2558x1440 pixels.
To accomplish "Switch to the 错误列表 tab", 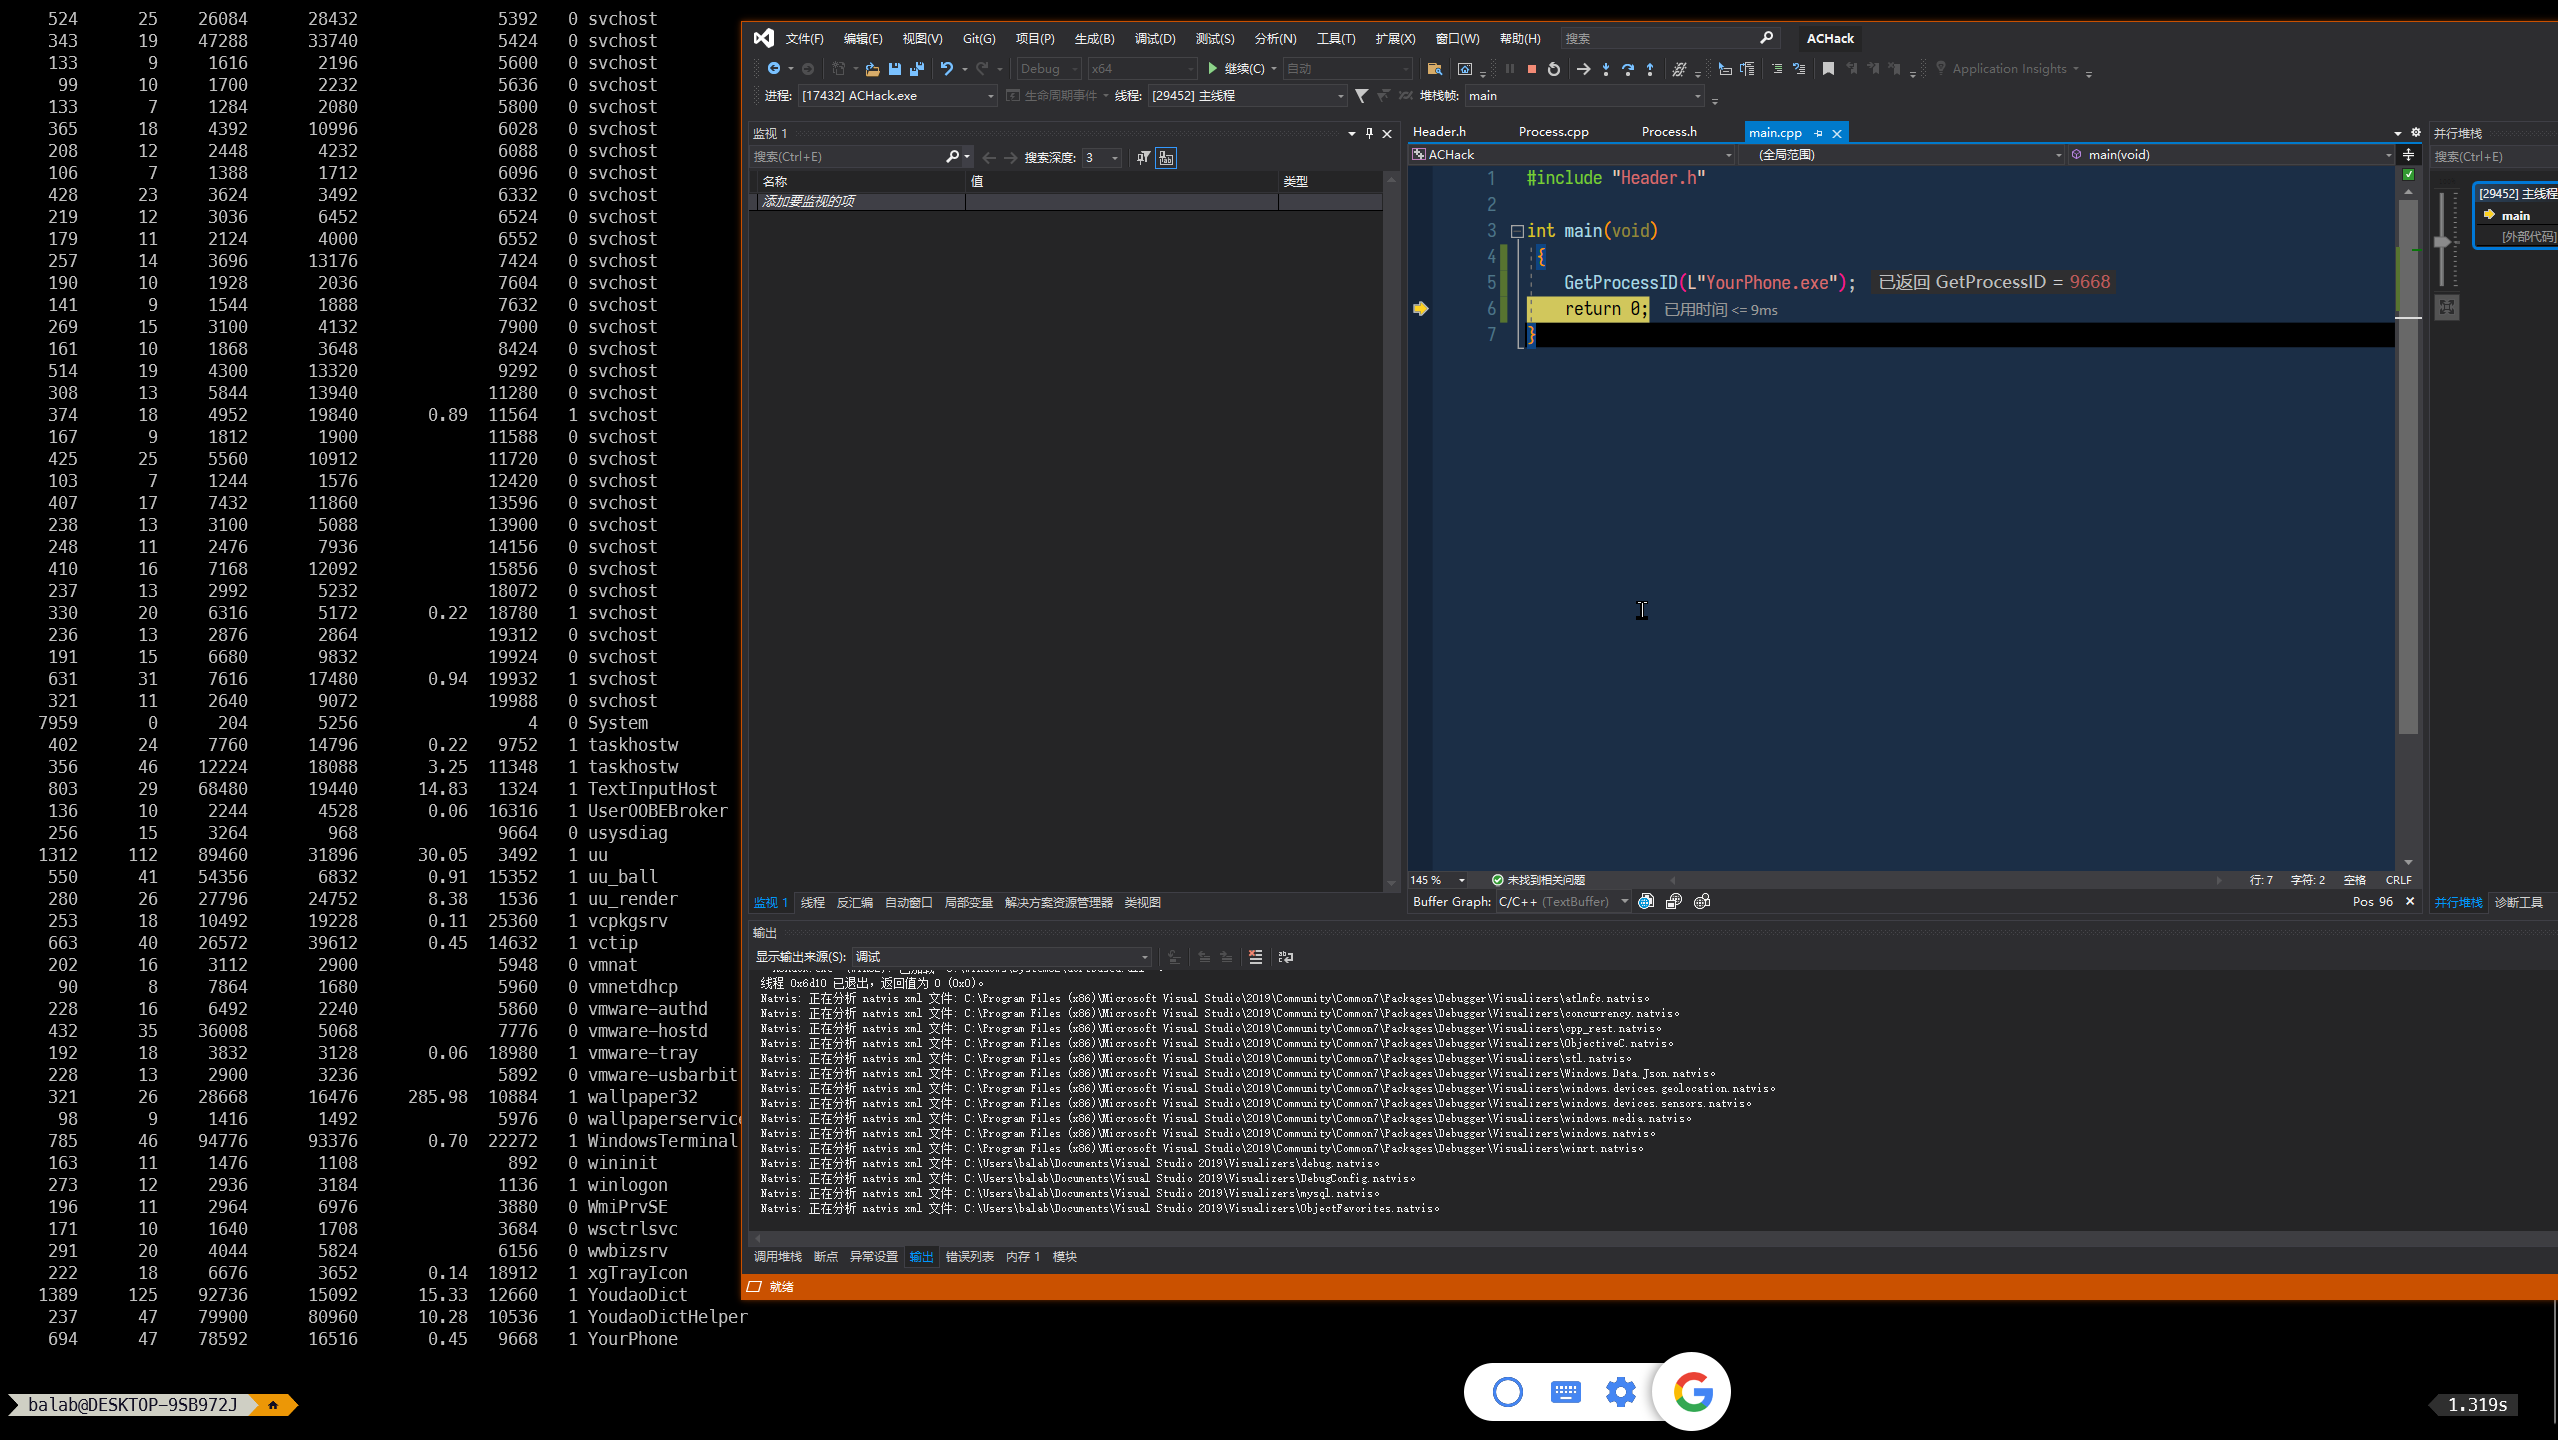I will coord(969,1256).
